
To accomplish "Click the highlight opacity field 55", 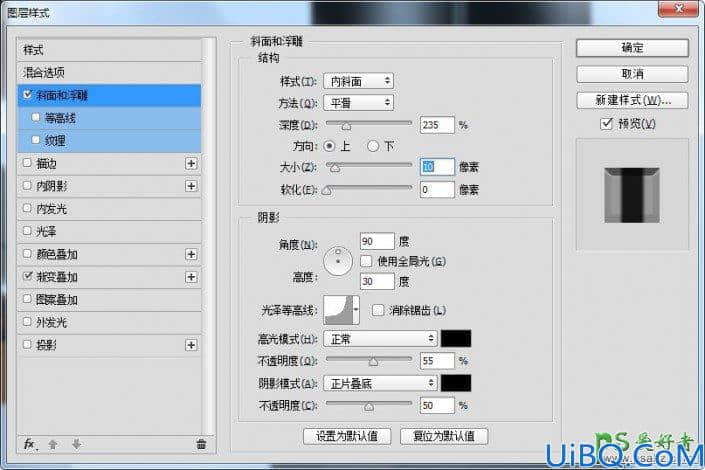I will pos(437,360).
